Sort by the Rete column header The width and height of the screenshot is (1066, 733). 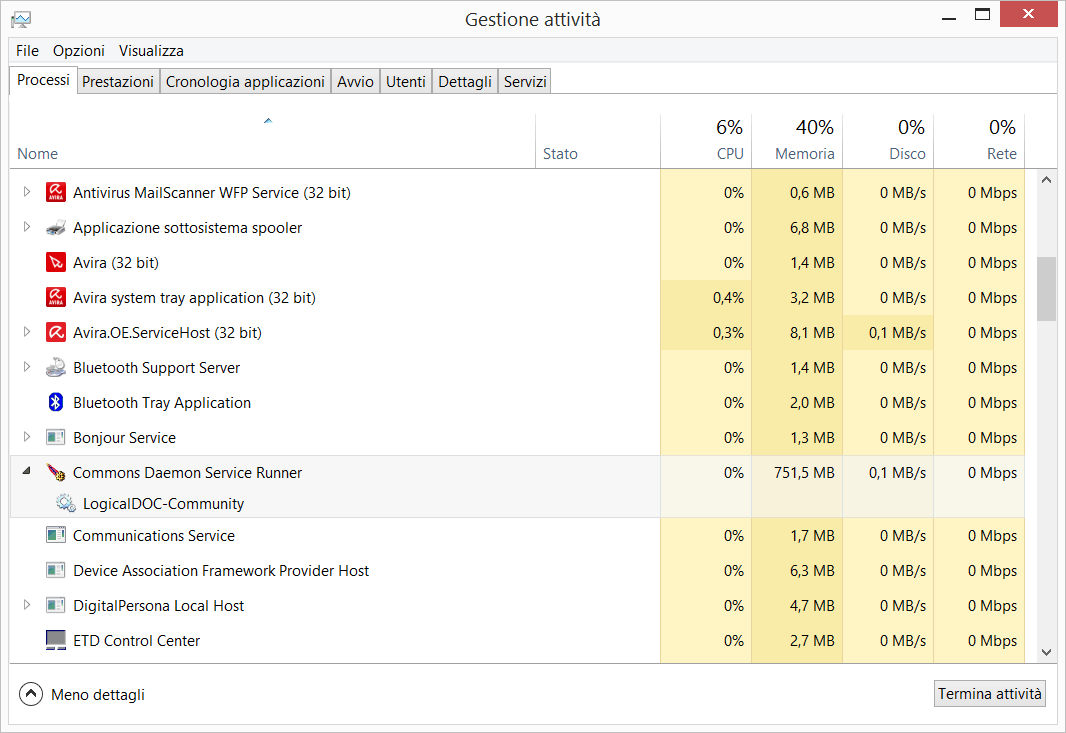(x=979, y=141)
